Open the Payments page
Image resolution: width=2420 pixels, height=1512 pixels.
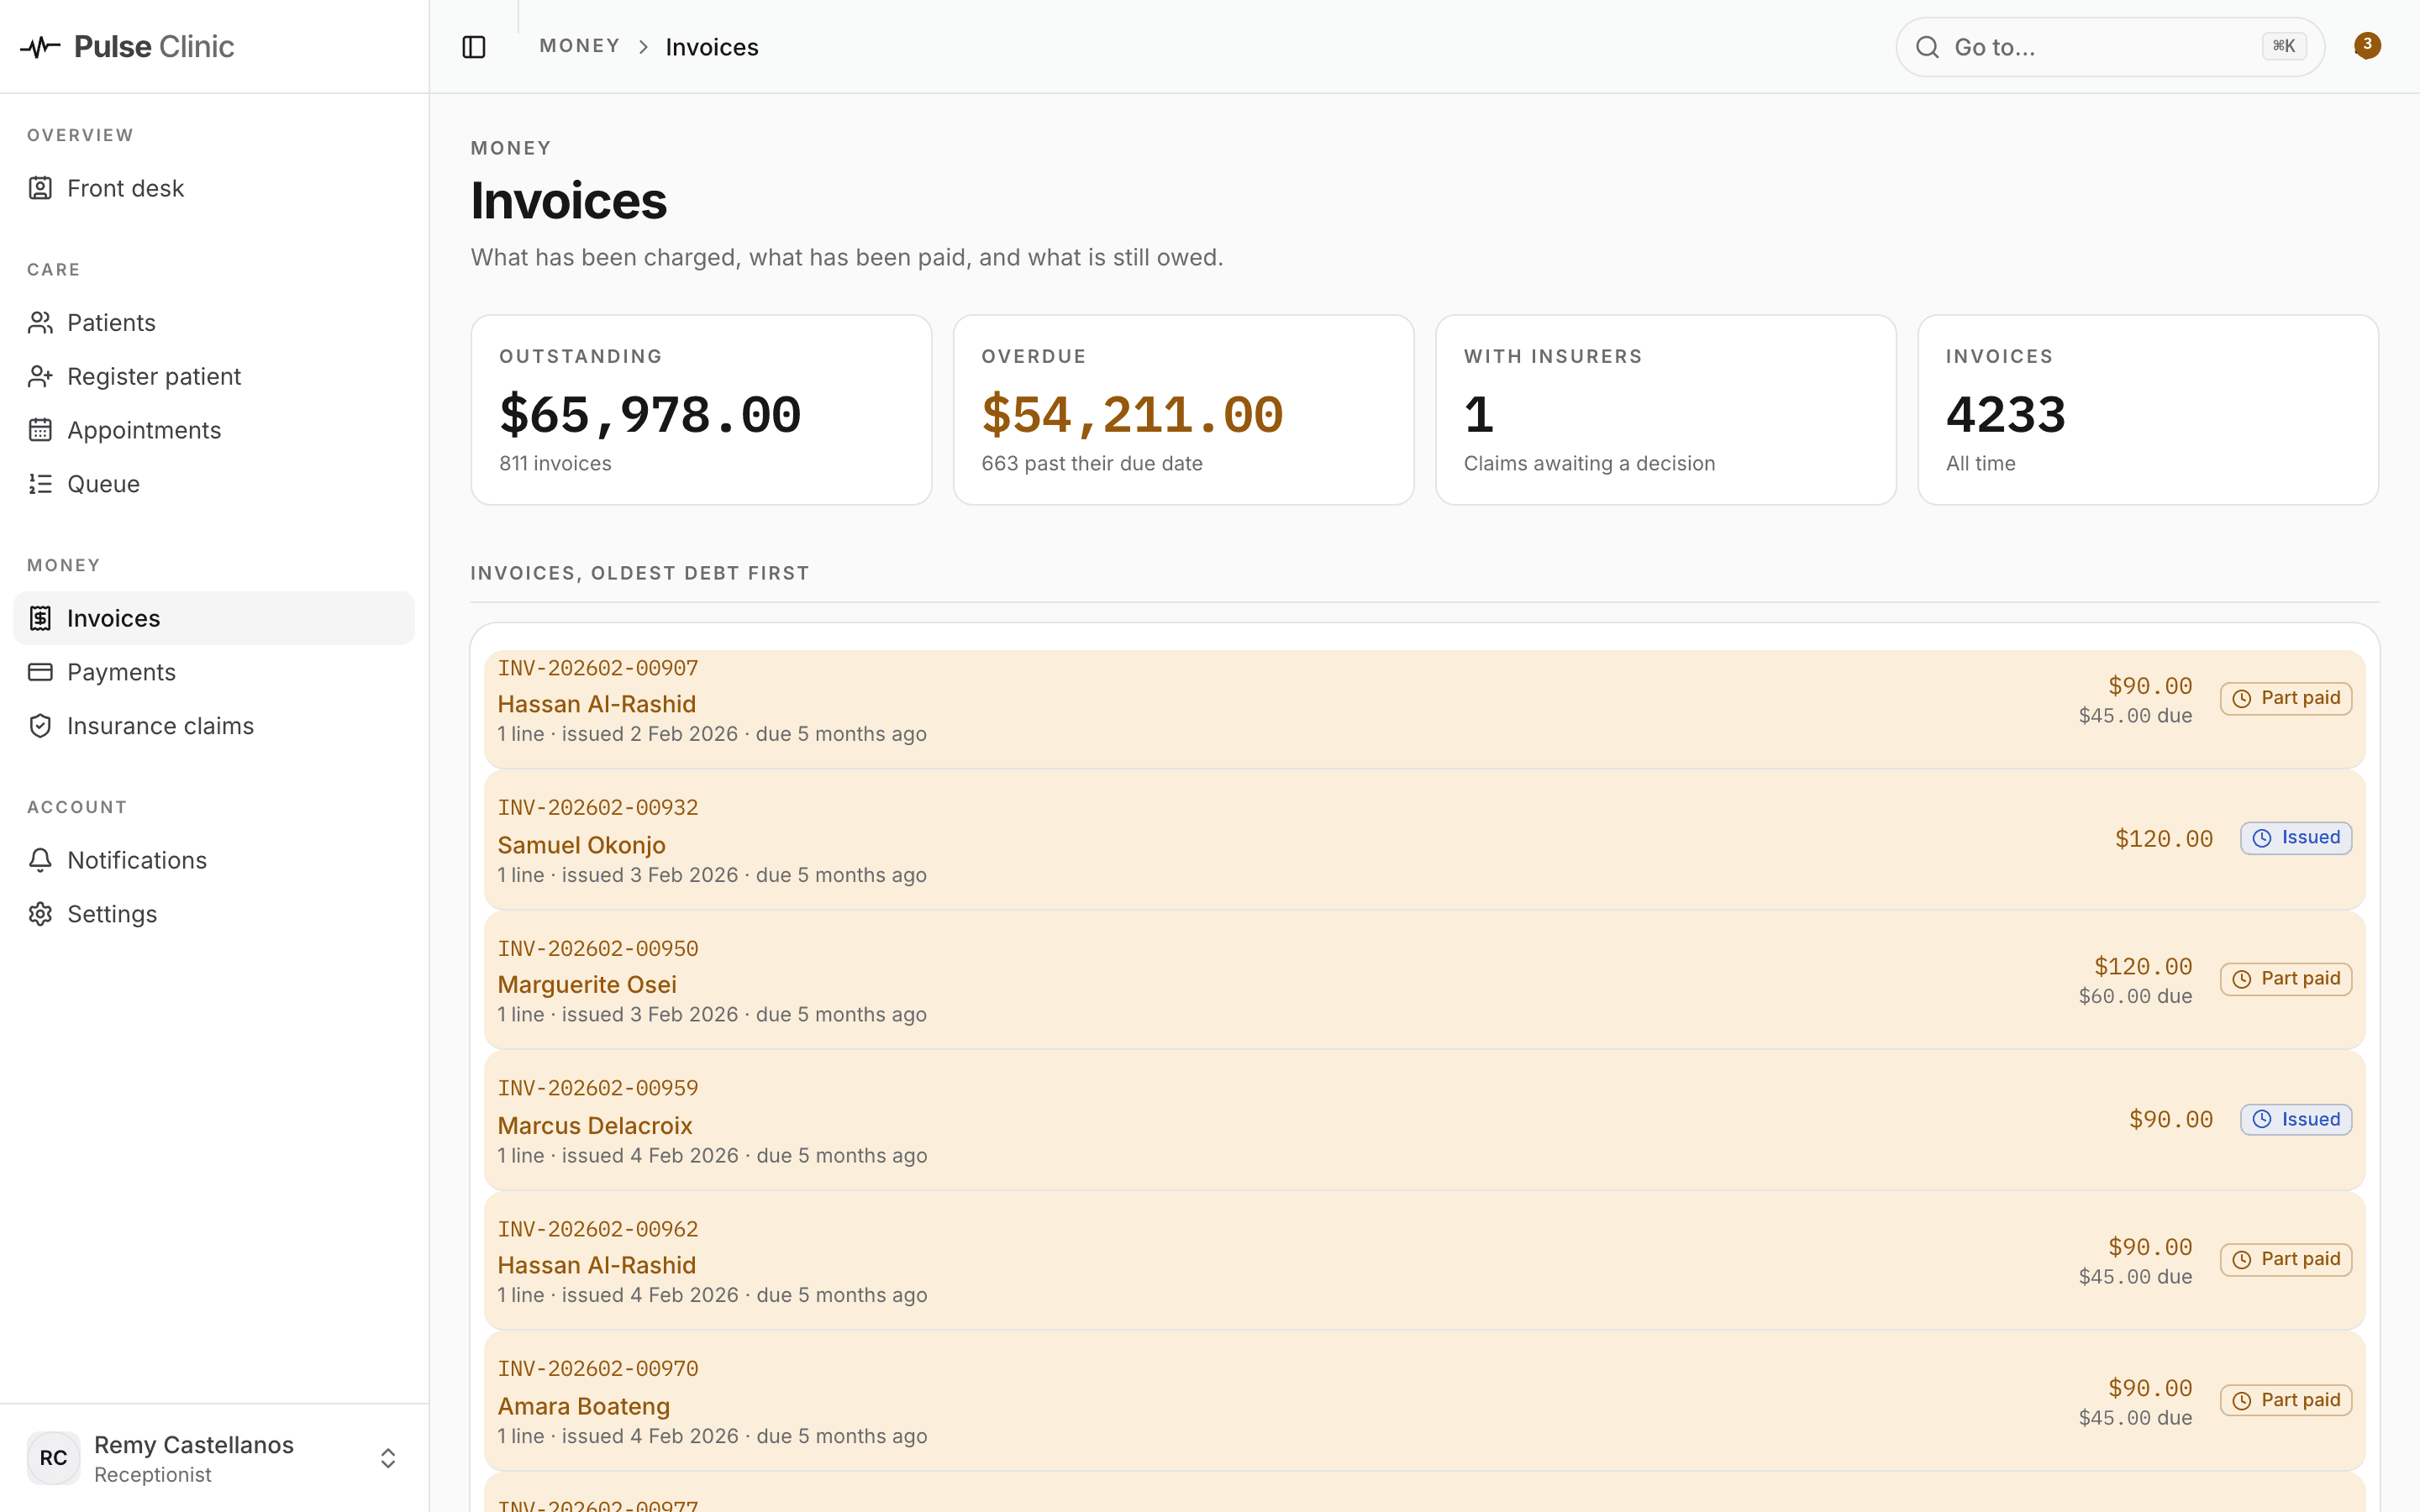pos(214,672)
